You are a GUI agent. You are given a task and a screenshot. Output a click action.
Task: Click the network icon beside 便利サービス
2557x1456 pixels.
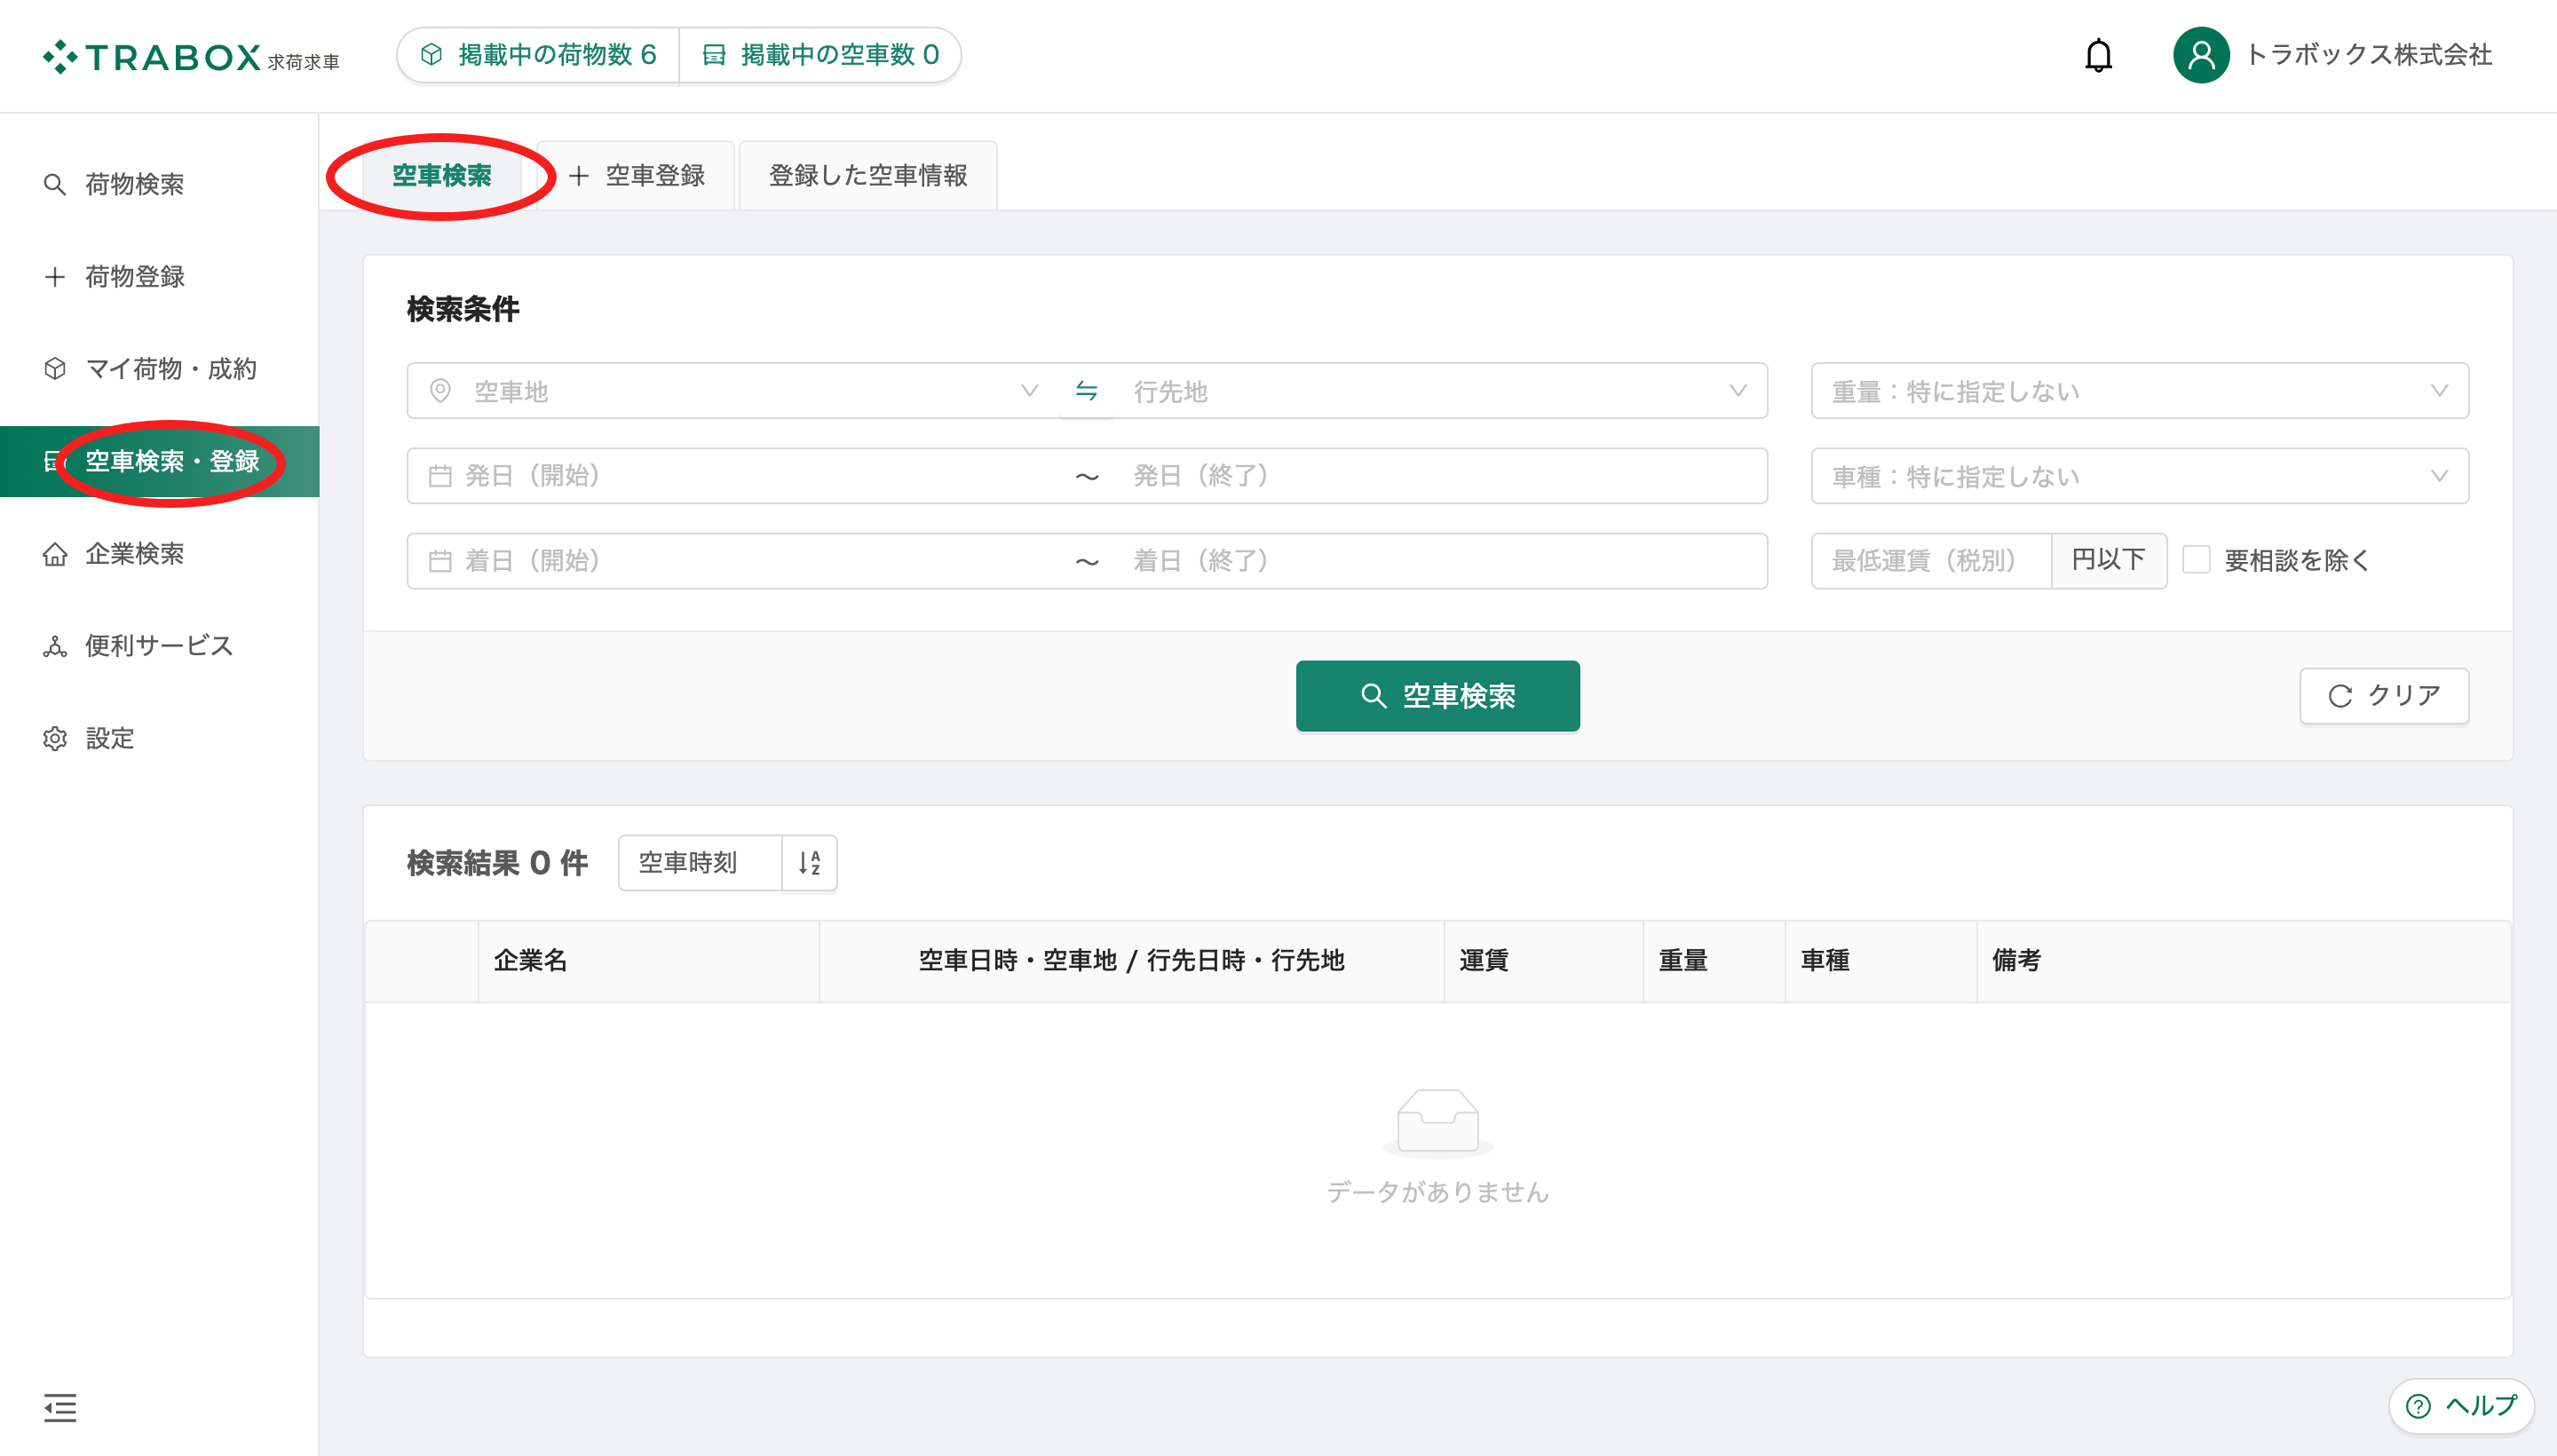[55, 646]
